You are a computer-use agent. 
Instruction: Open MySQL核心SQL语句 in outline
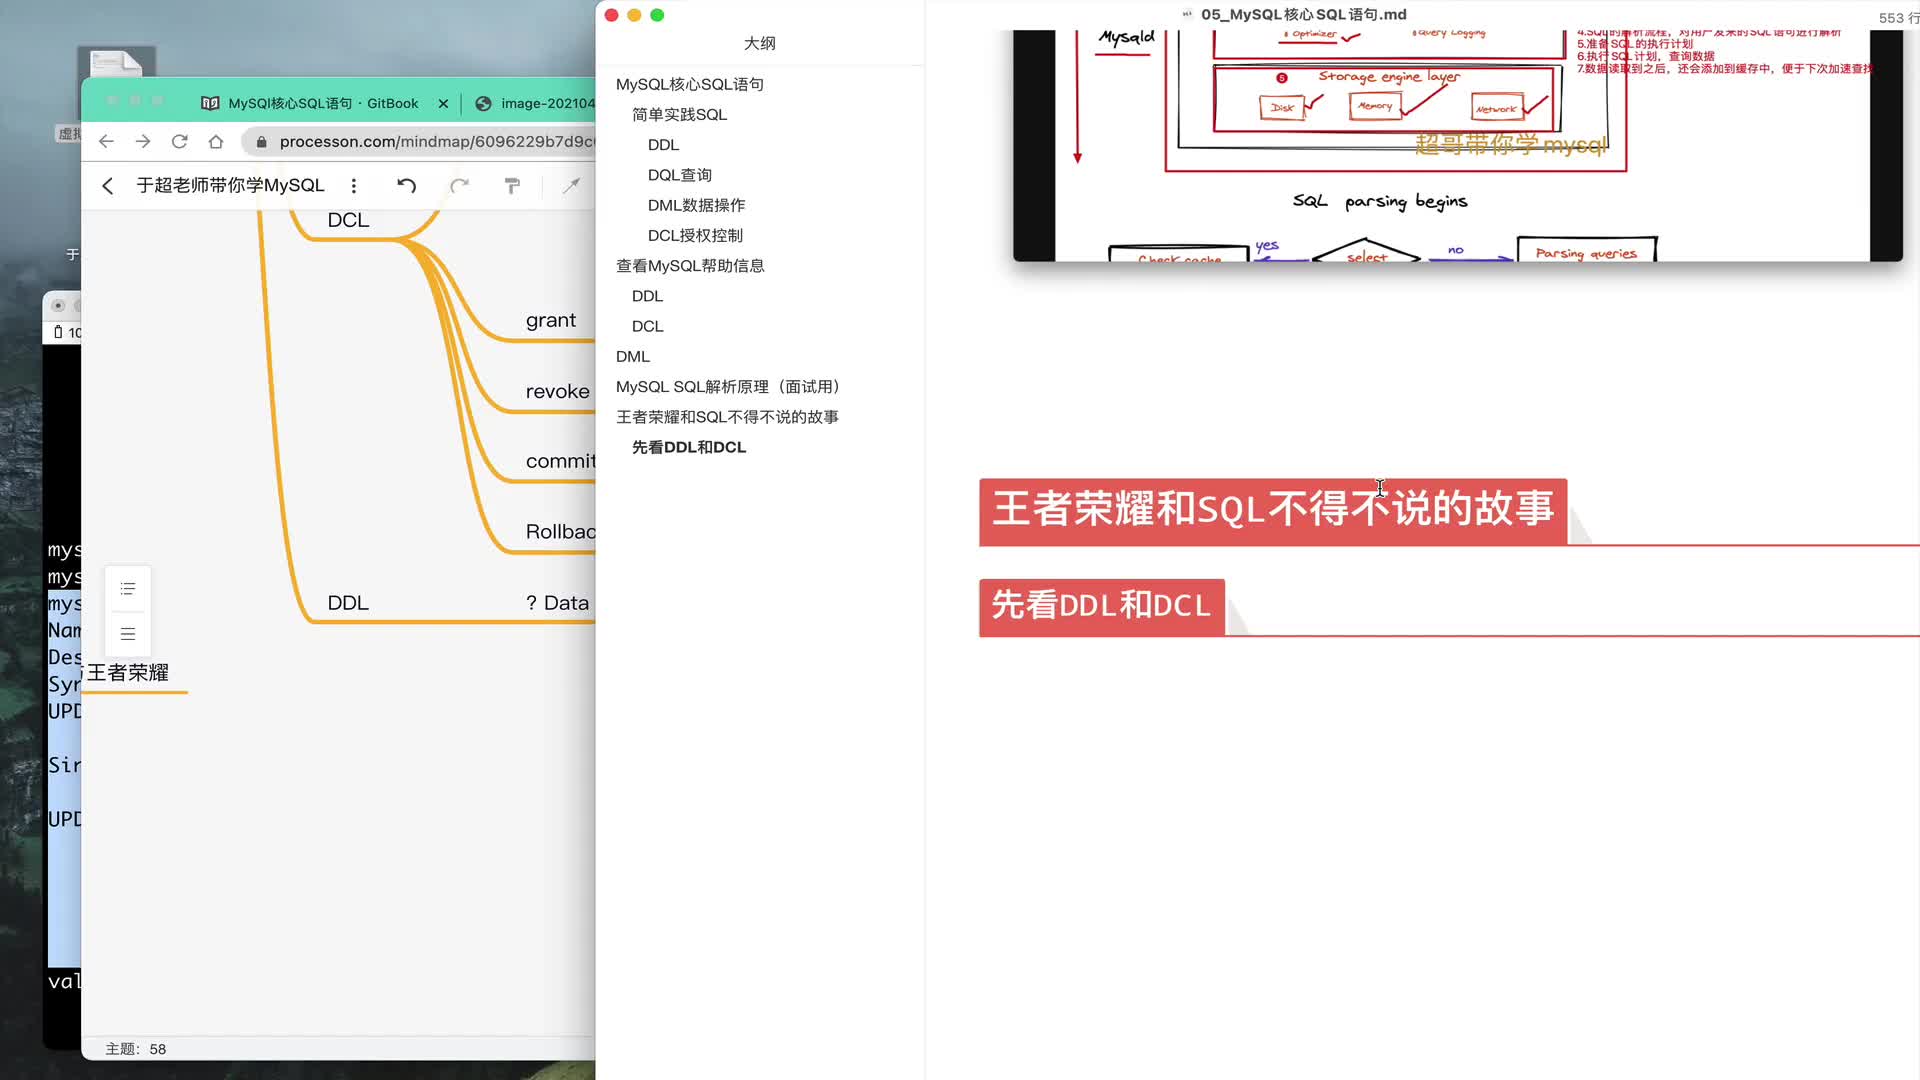coord(690,84)
